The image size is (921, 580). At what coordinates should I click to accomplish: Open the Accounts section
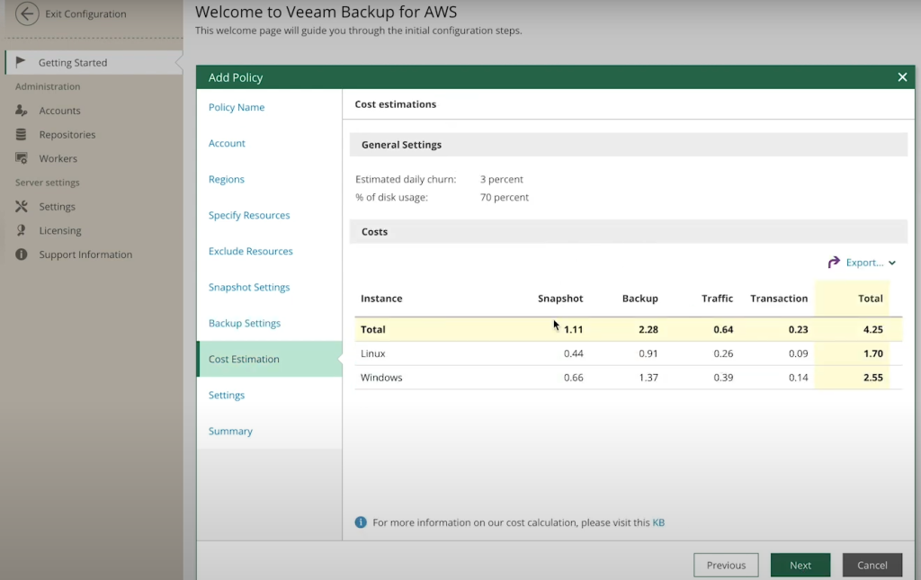point(59,110)
